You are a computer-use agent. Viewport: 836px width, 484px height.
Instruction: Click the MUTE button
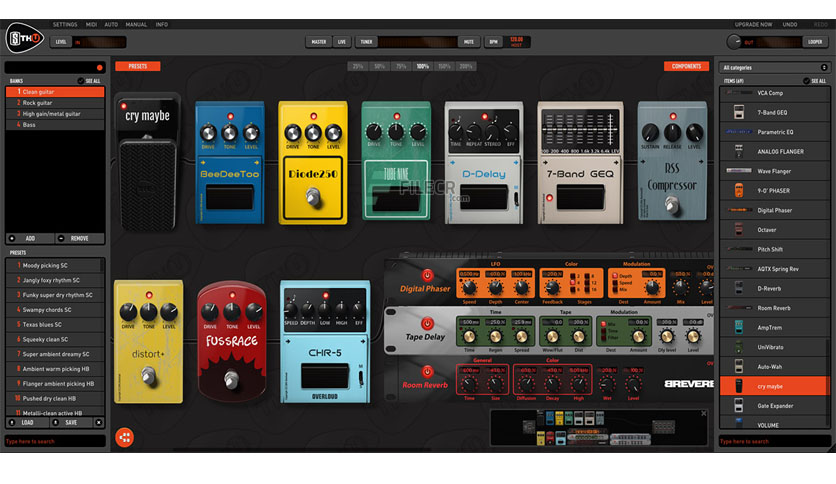469,42
